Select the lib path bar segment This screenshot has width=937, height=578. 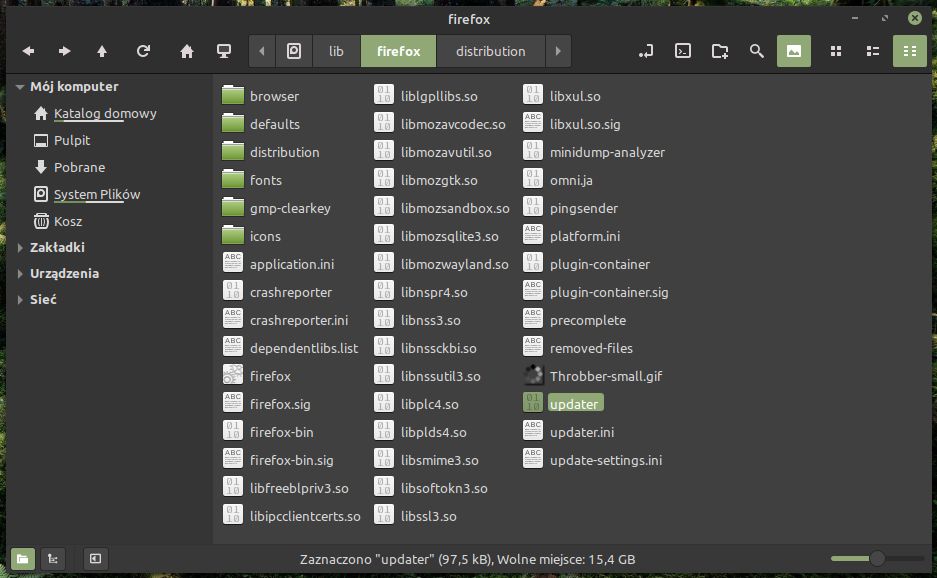[336, 51]
